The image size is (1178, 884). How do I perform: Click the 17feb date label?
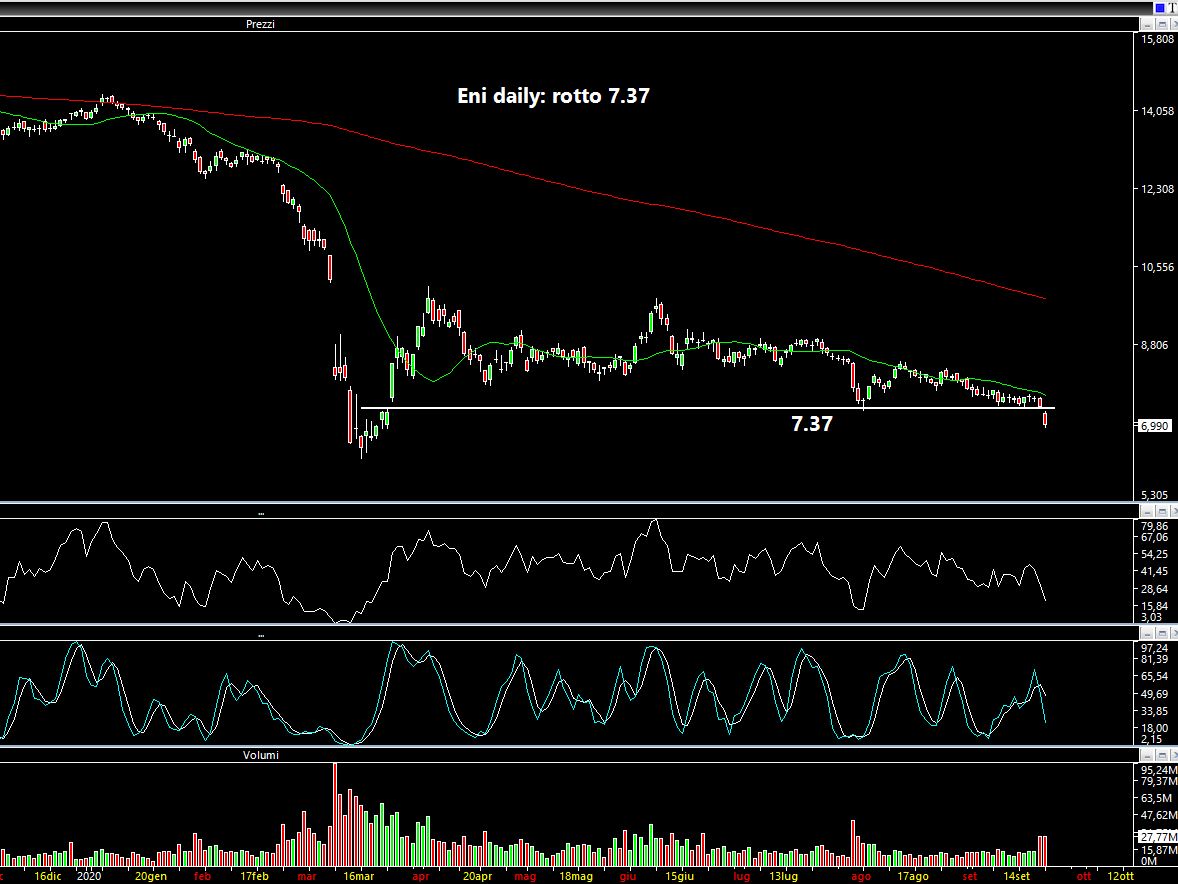255,876
